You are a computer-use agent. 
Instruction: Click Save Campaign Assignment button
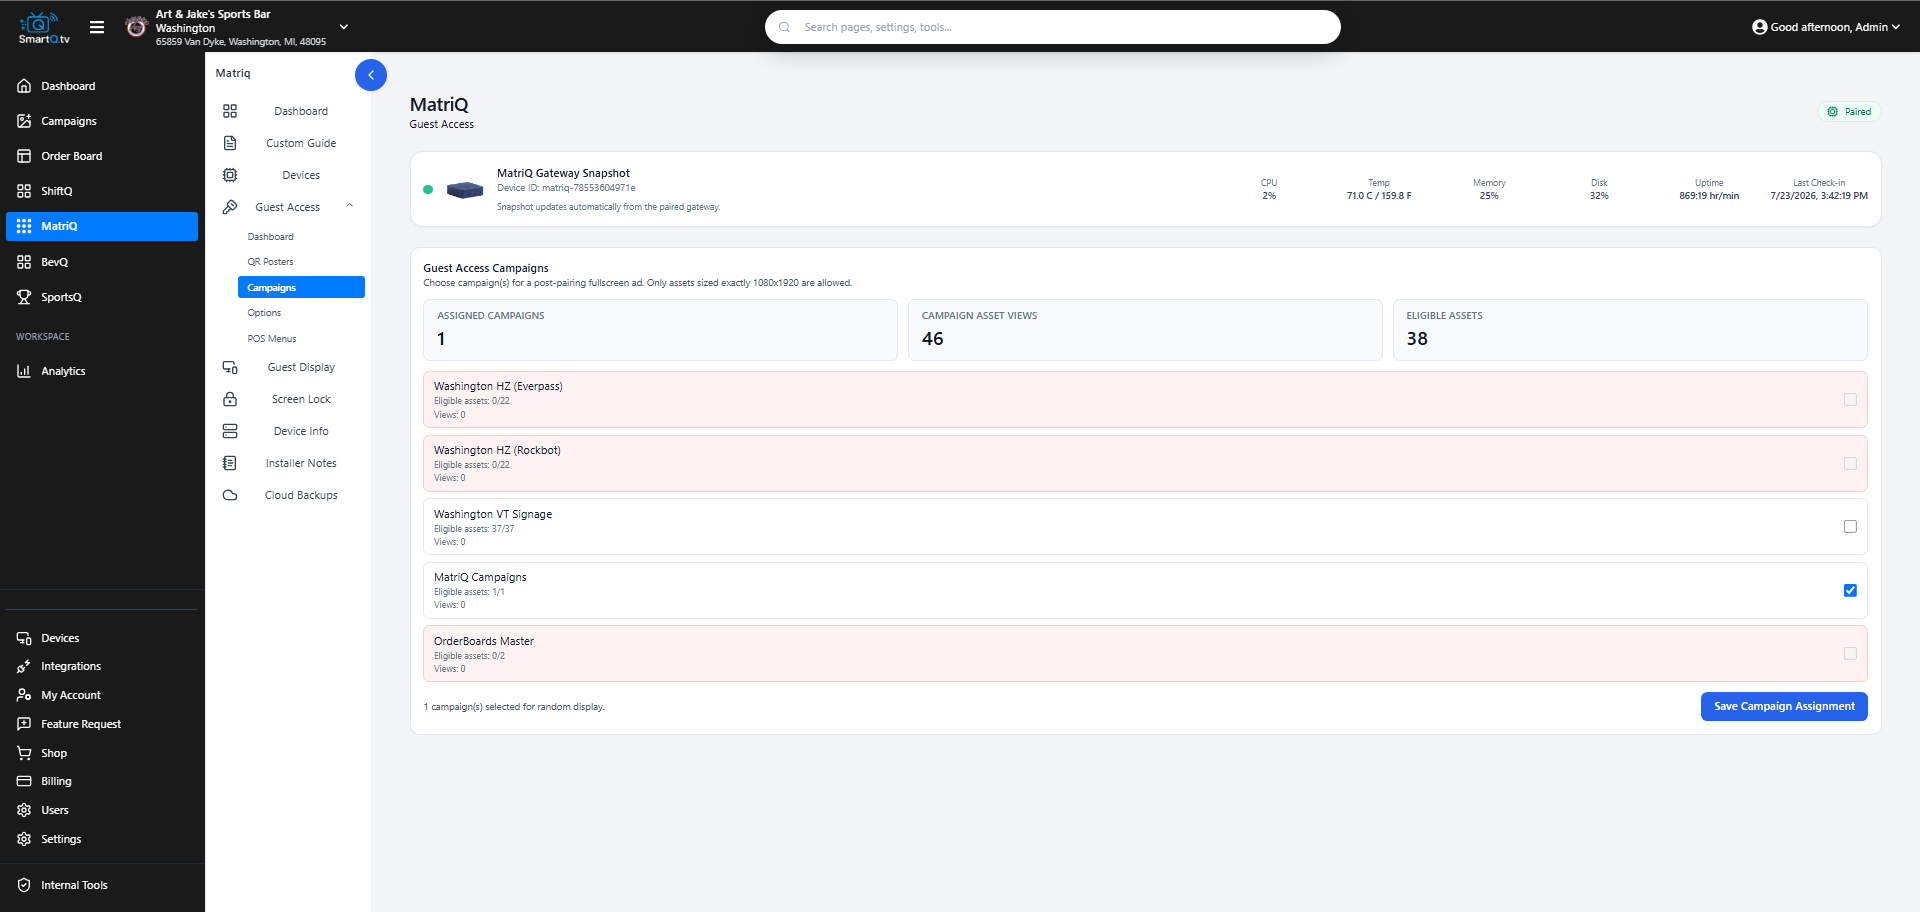coord(1784,706)
